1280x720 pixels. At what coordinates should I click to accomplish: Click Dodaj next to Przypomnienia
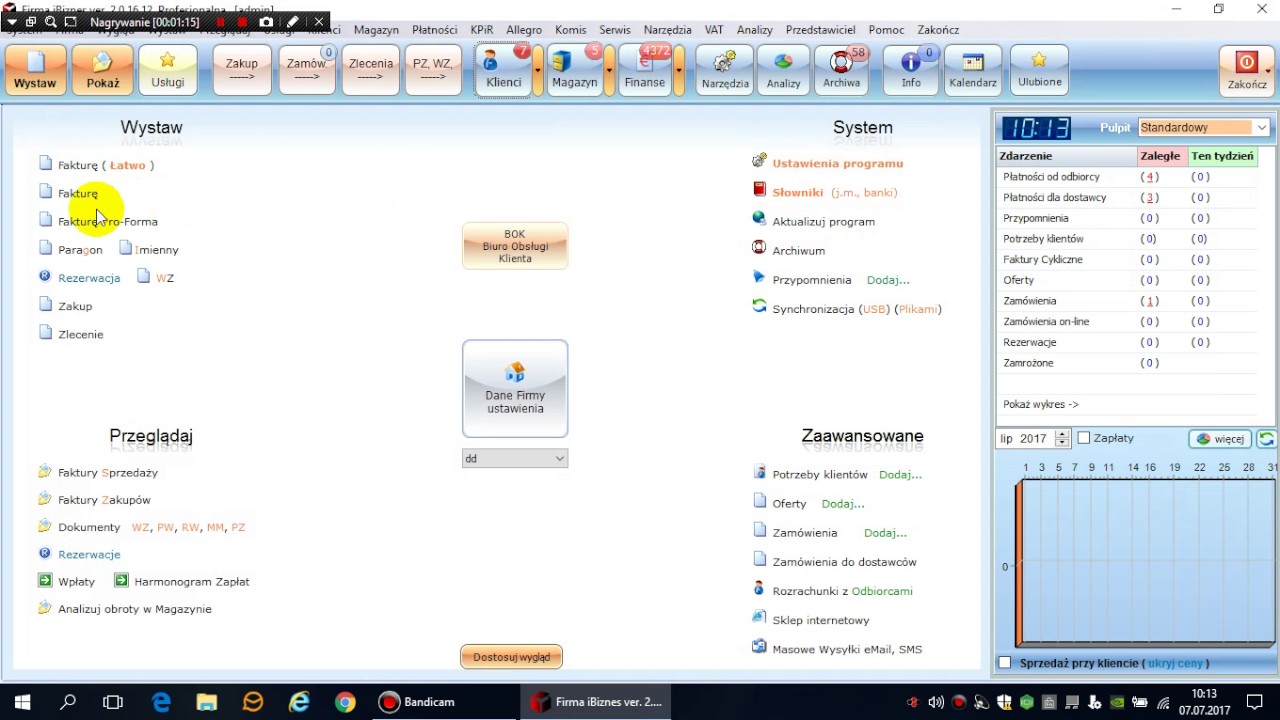[x=888, y=280]
